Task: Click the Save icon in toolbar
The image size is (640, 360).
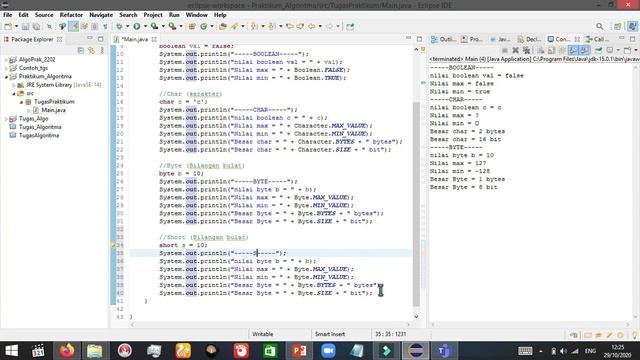Action: pos(25,27)
